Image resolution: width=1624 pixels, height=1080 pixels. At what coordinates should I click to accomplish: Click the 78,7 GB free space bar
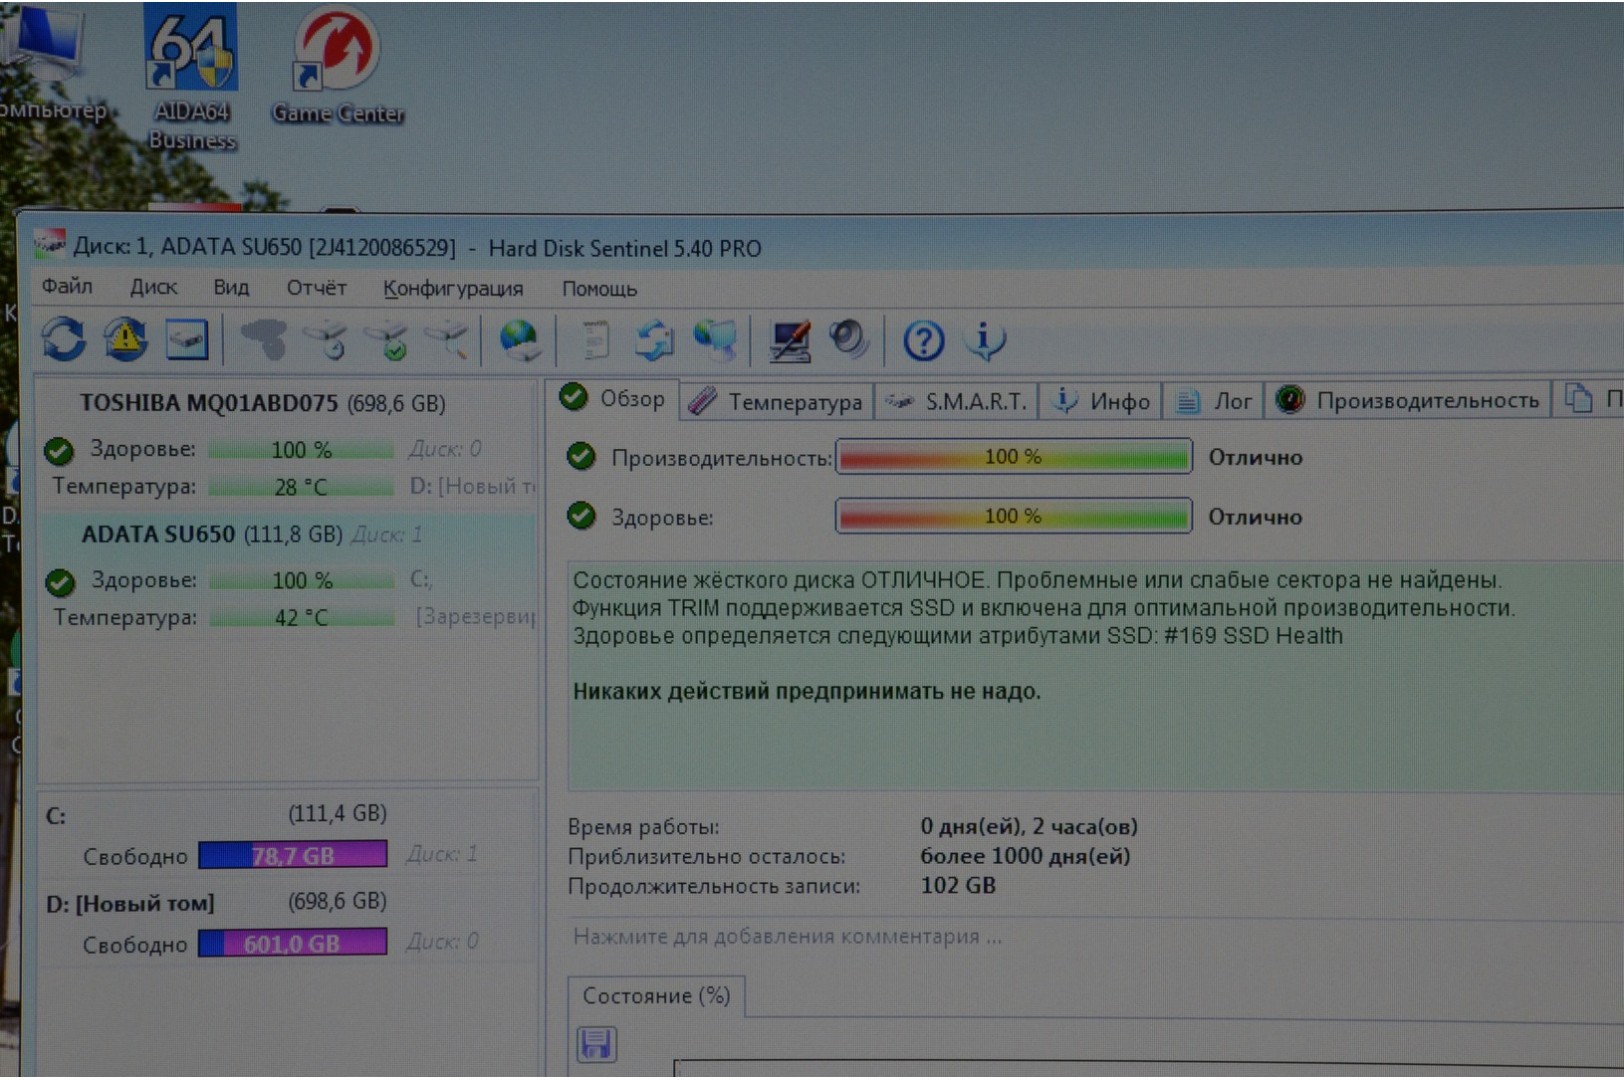(292, 855)
